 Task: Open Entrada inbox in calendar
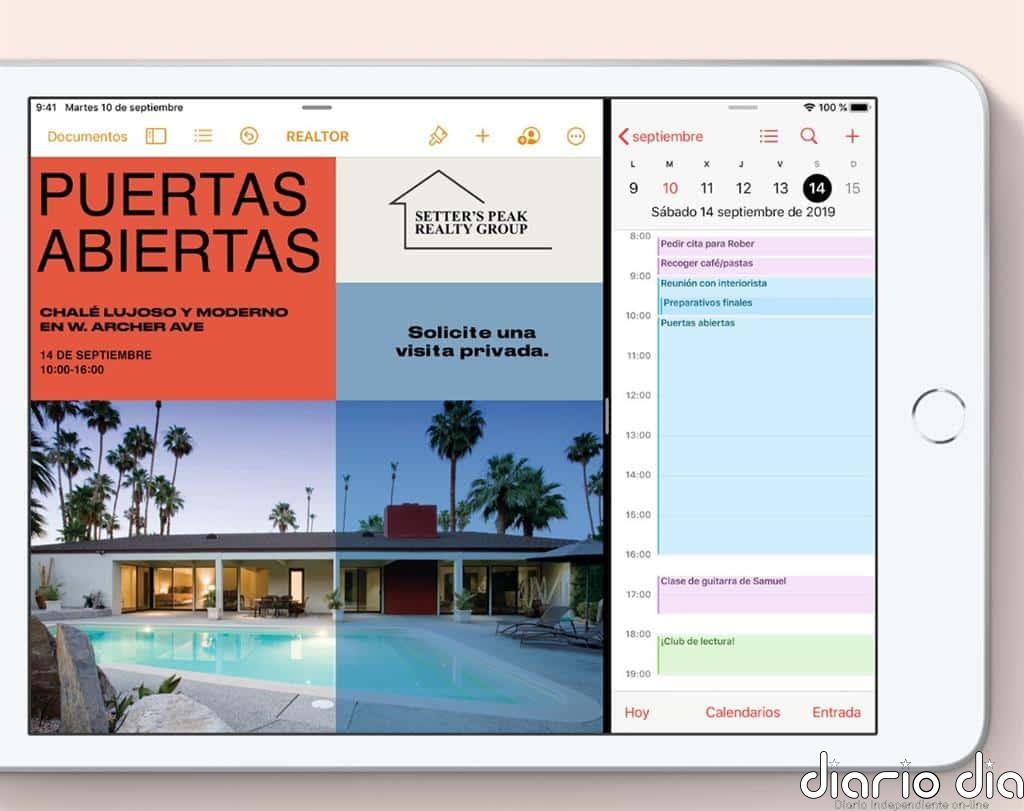836,712
